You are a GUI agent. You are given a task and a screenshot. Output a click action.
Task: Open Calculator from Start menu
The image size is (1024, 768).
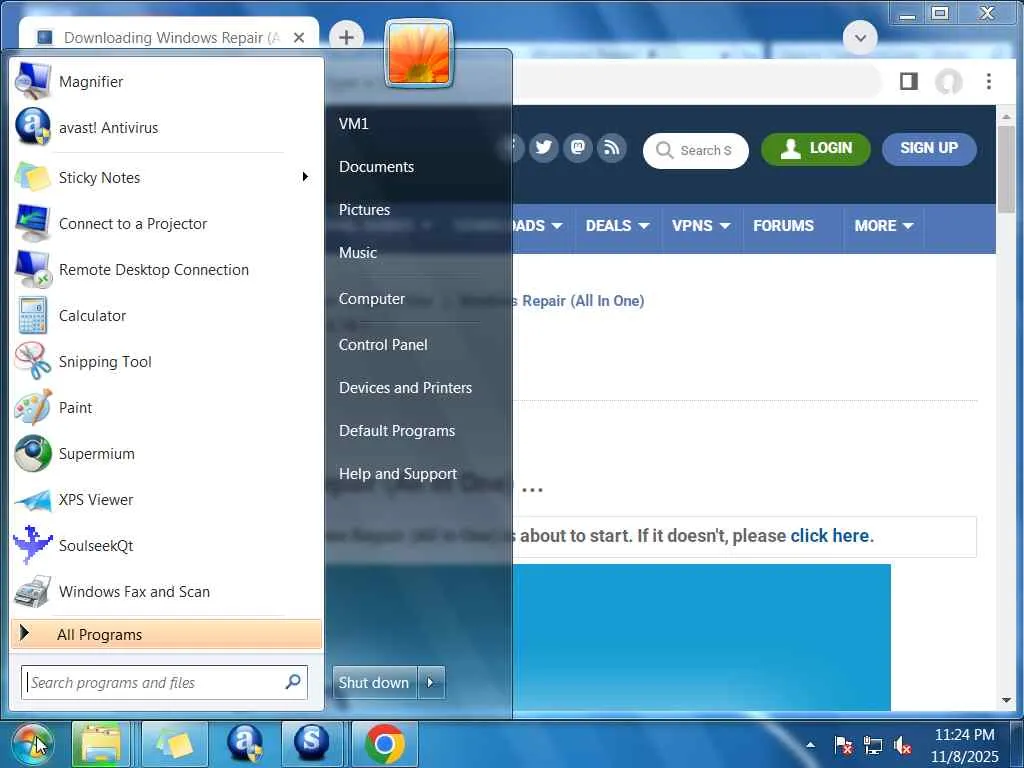(x=167, y=315)
